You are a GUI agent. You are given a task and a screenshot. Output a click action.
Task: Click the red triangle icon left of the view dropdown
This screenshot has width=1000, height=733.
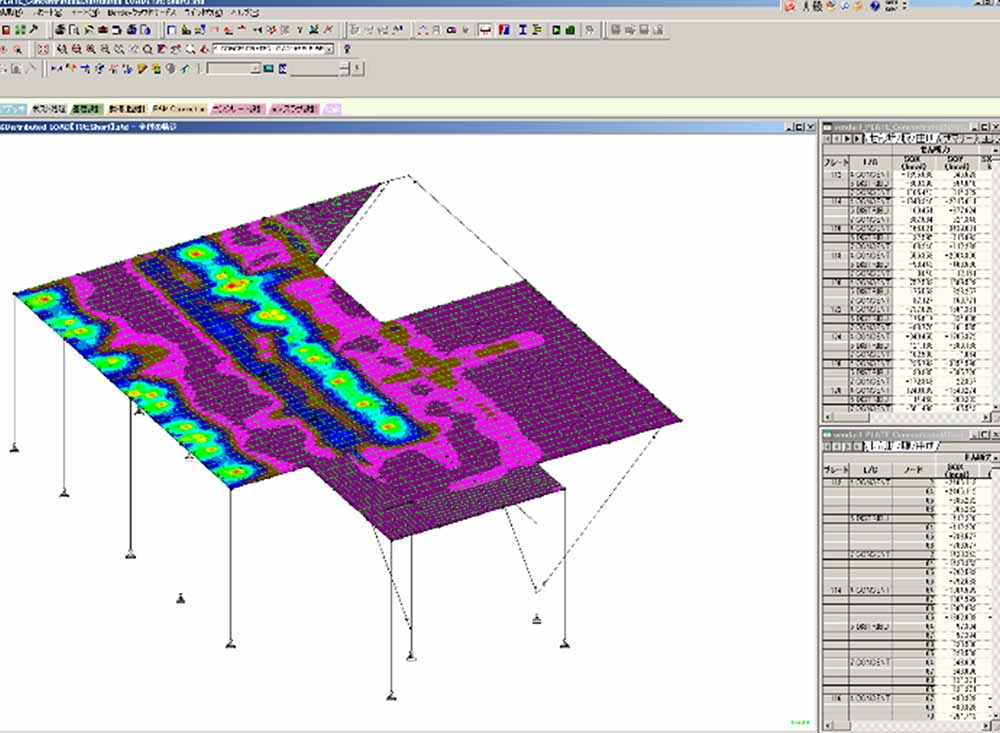(x=204, y=49)
